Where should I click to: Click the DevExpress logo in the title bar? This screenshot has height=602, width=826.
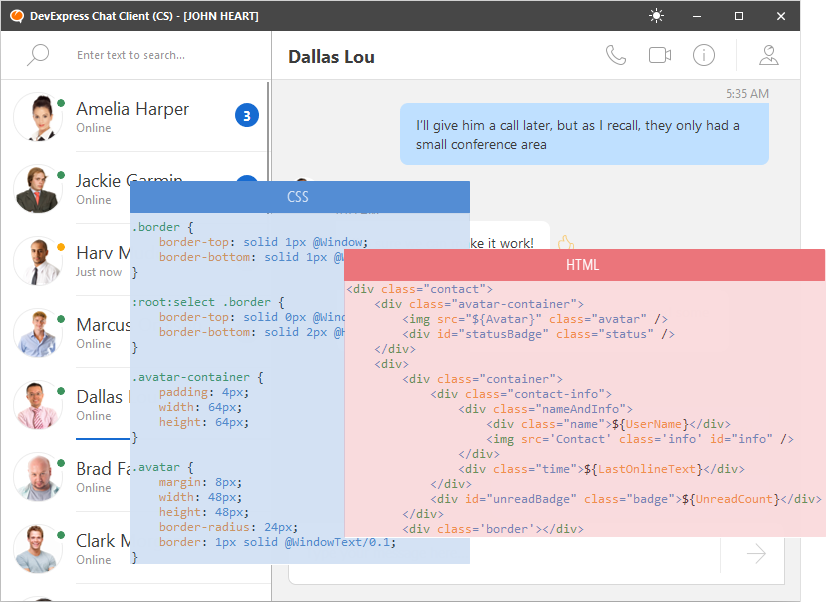[x=14, y=15]
